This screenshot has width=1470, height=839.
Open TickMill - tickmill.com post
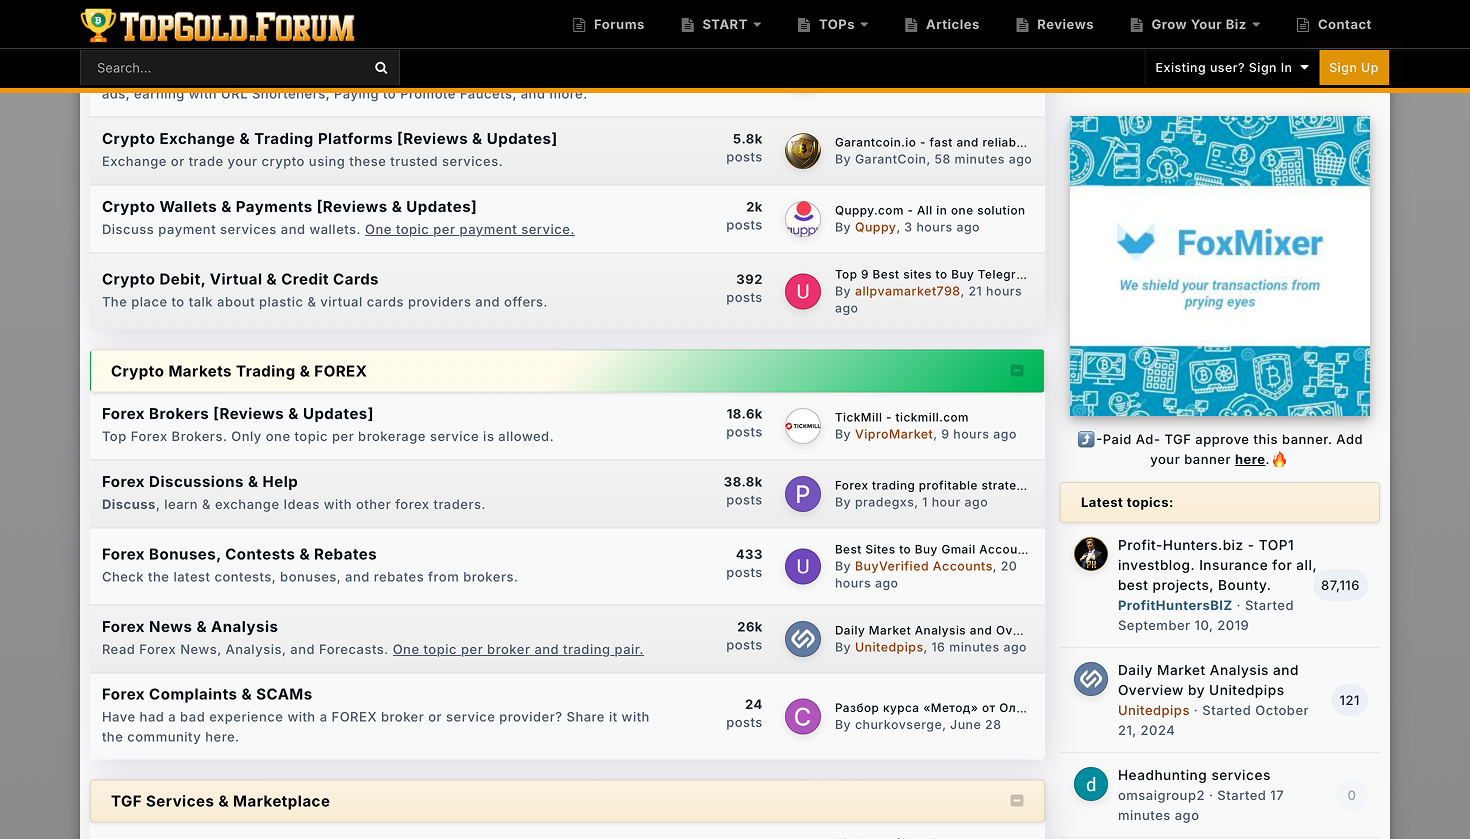(902, 418)
